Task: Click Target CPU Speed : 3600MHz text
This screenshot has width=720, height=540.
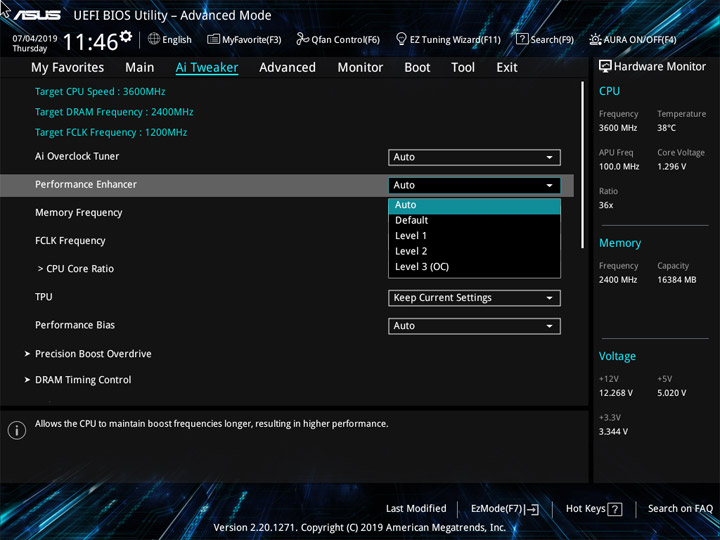Action: [x=100, y=91]
